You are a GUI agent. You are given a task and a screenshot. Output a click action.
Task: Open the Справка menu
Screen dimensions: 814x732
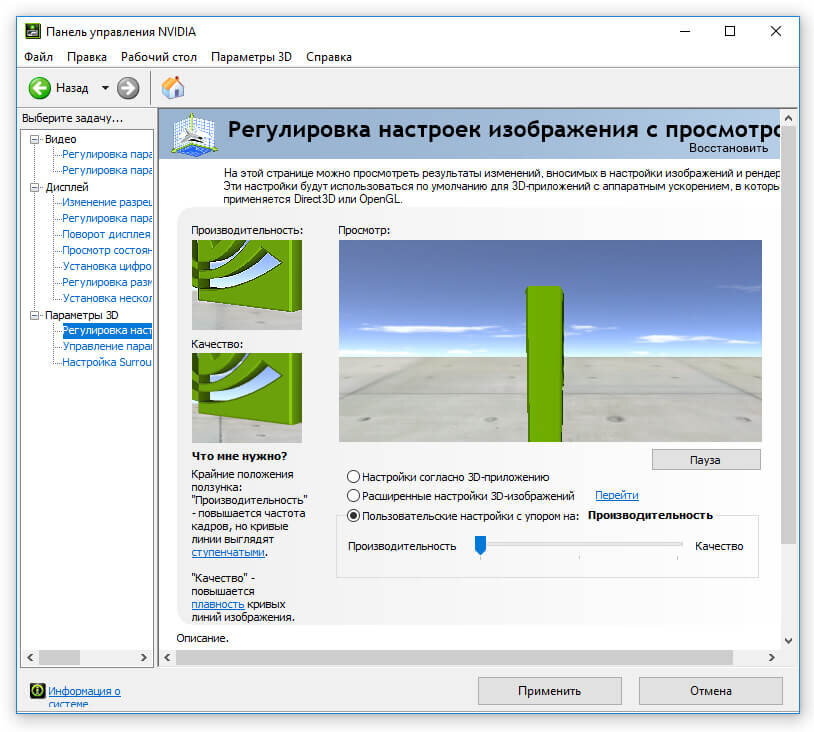pyautogui.click(x=329, y=57)
